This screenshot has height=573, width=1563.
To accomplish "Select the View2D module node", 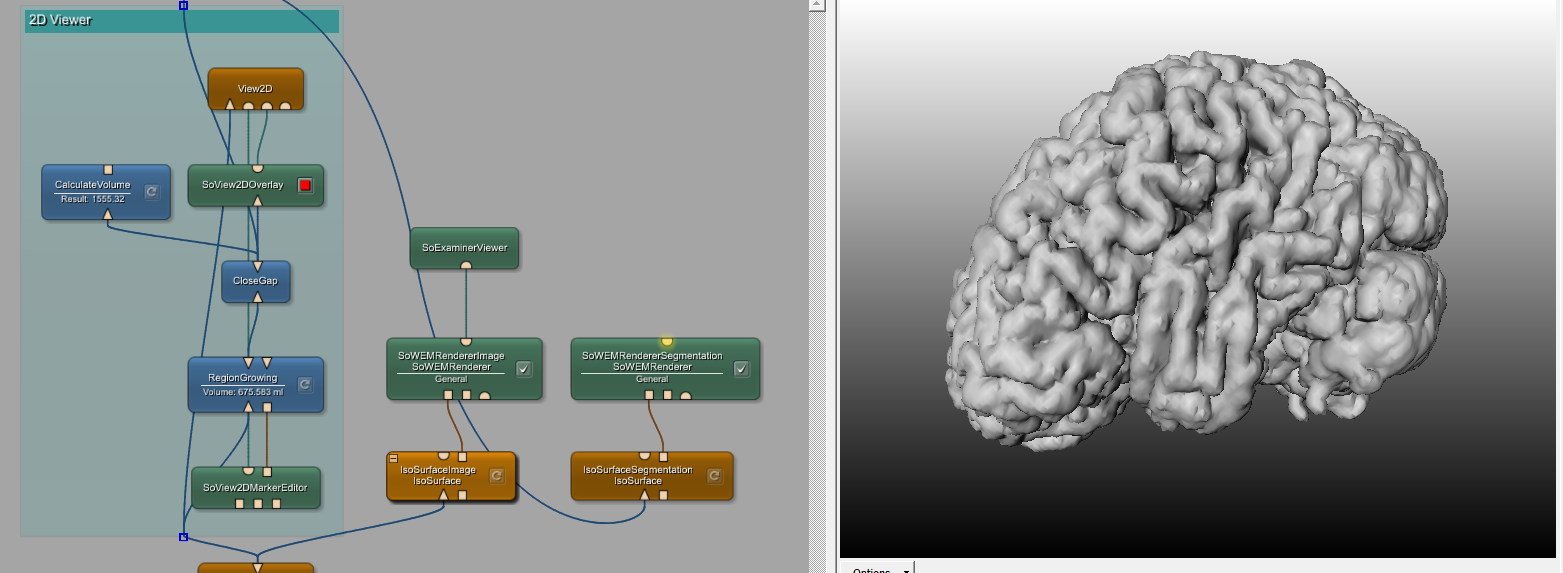I will pos(255,88).
